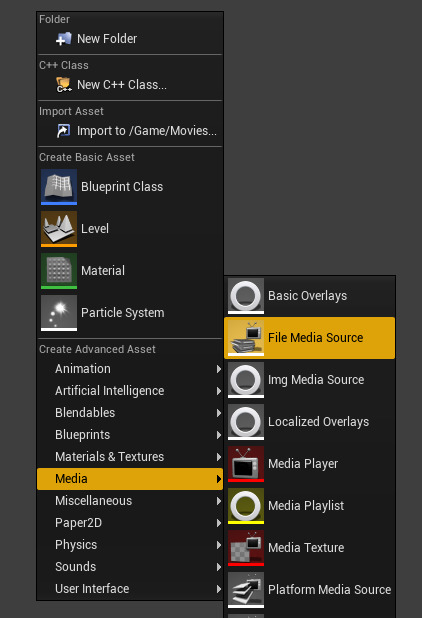Expand the User Interface submenu arrow
Screen dimensions: 422x618
click(219, 589)
